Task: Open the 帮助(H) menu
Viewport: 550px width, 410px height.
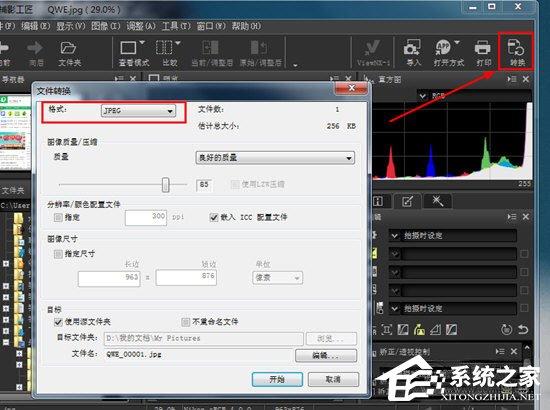Action: (247, 26)
